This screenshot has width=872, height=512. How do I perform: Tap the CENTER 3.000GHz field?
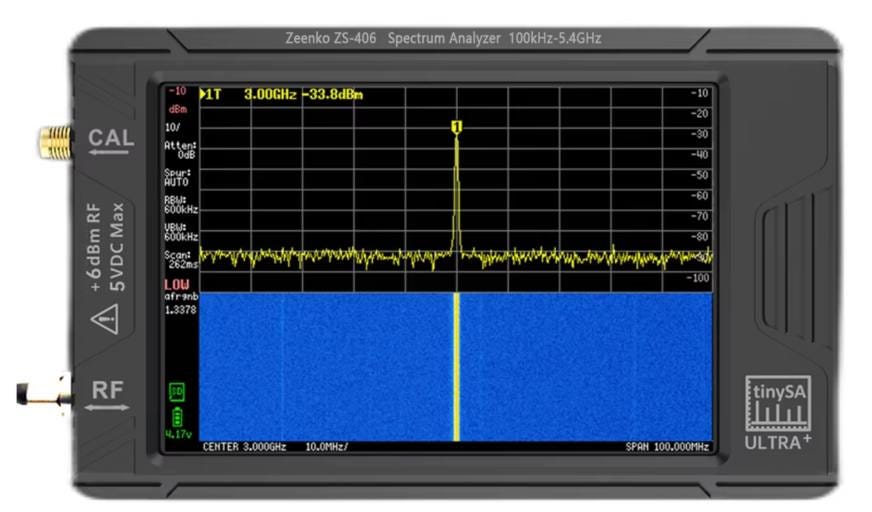point(244,447)
